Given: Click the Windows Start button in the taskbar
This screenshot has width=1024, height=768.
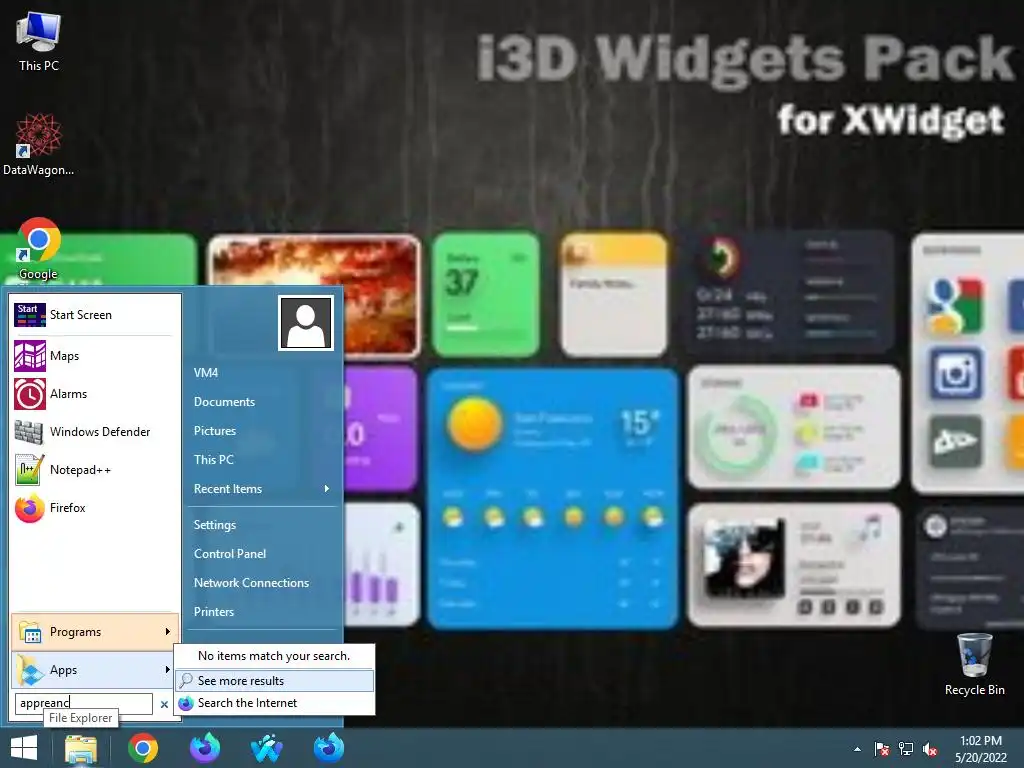Looking at the screenshot, I should point(24,748).
